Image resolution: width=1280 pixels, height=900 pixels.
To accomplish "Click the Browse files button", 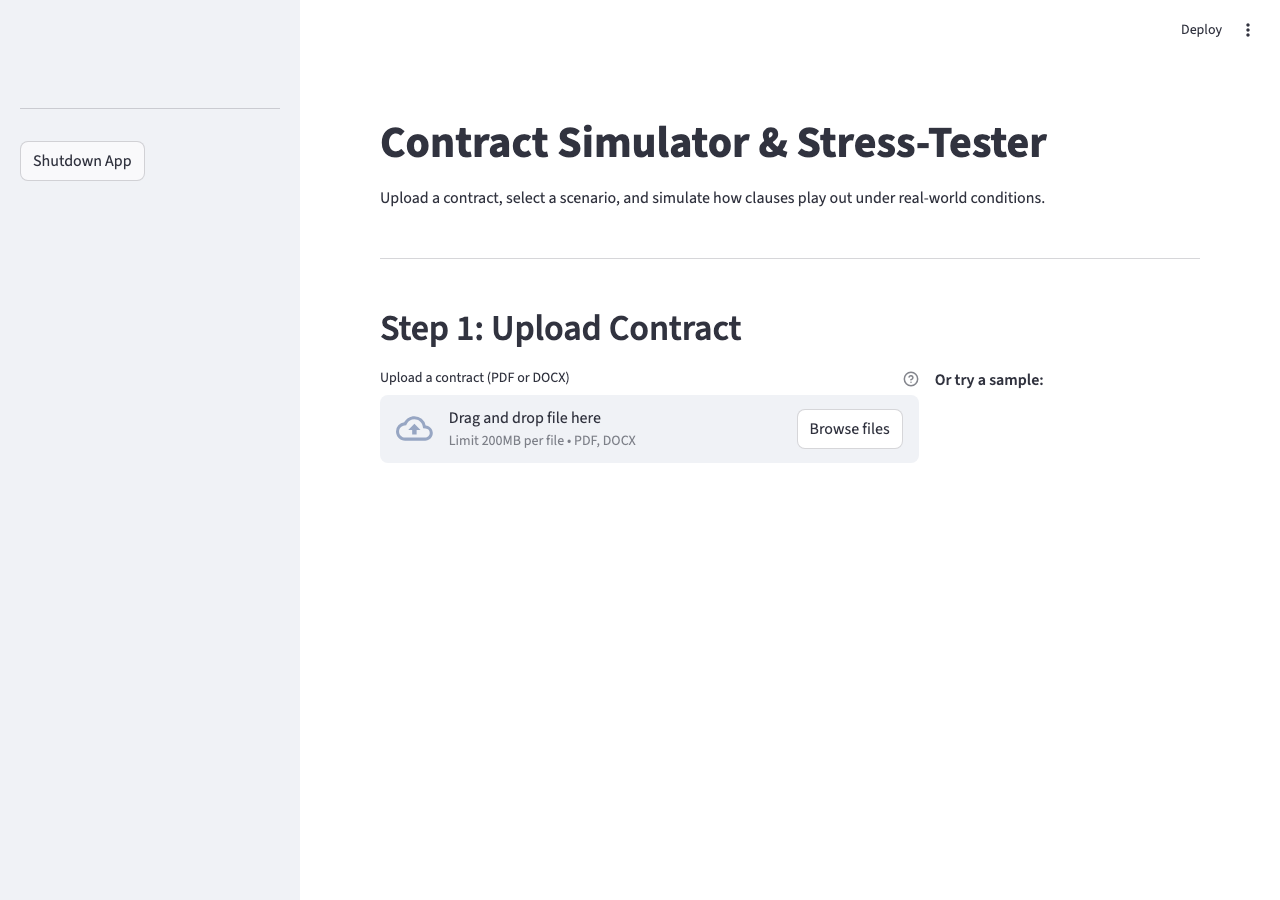I will [x=849, y=428].
